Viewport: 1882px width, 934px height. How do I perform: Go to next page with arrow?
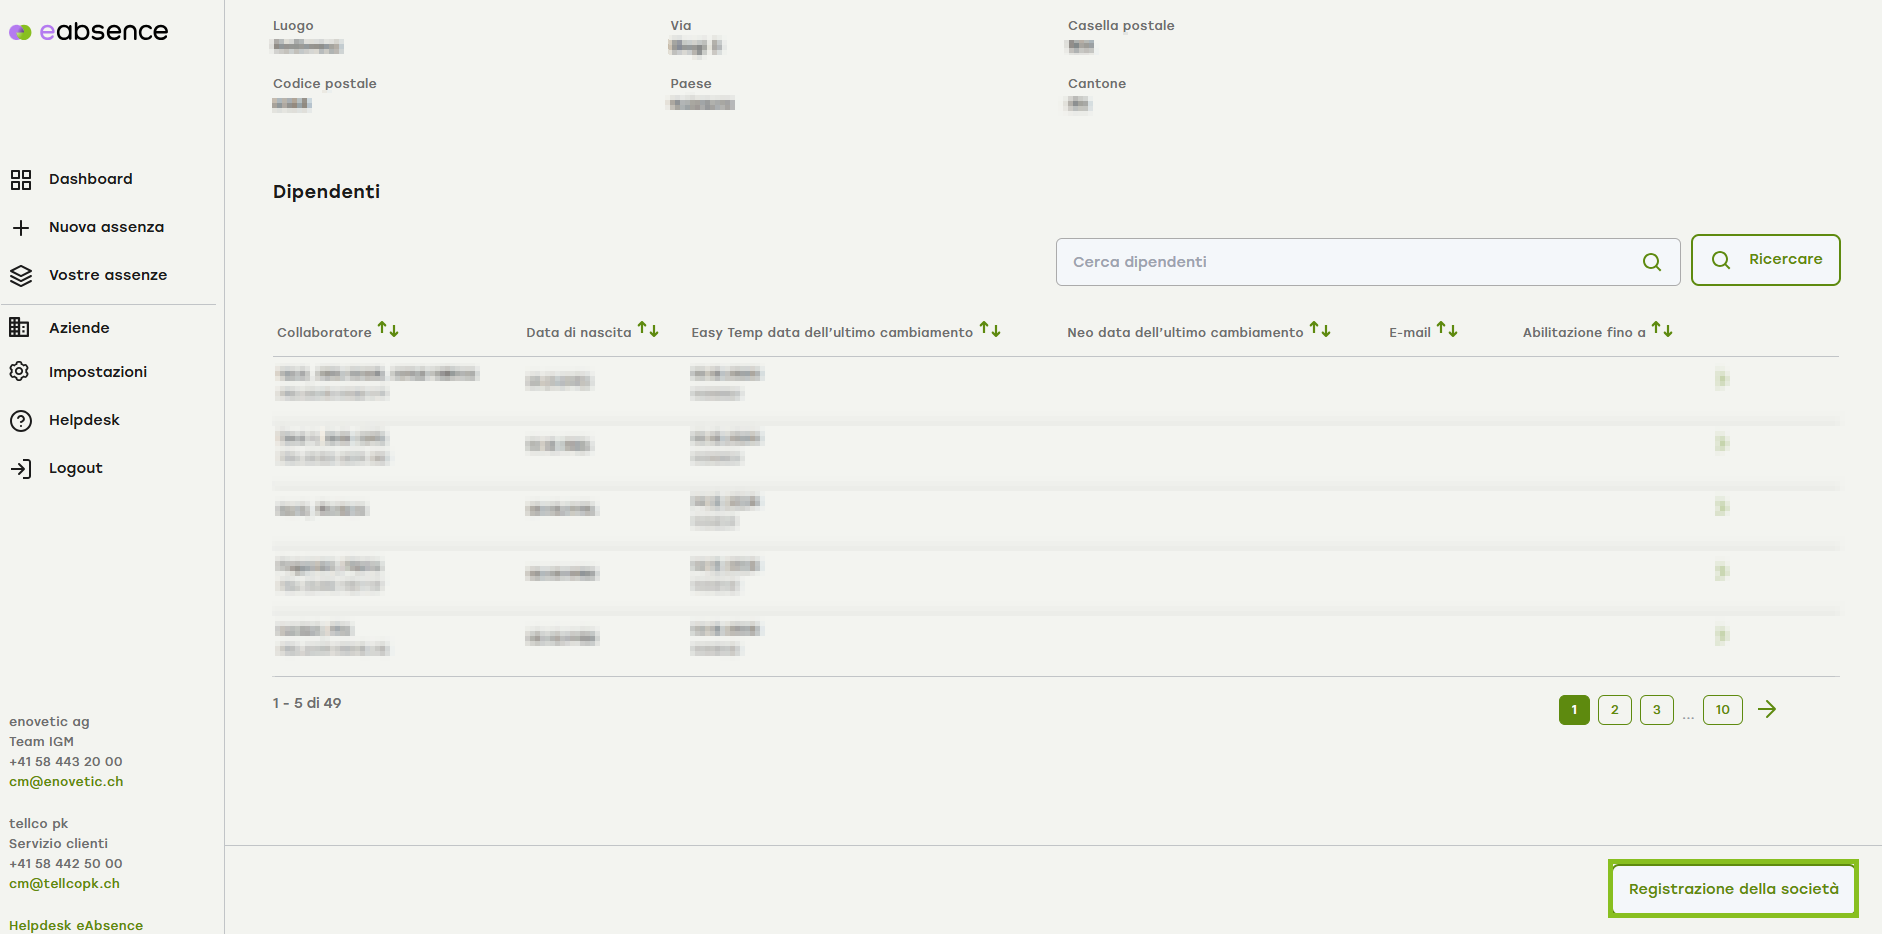1767,709
